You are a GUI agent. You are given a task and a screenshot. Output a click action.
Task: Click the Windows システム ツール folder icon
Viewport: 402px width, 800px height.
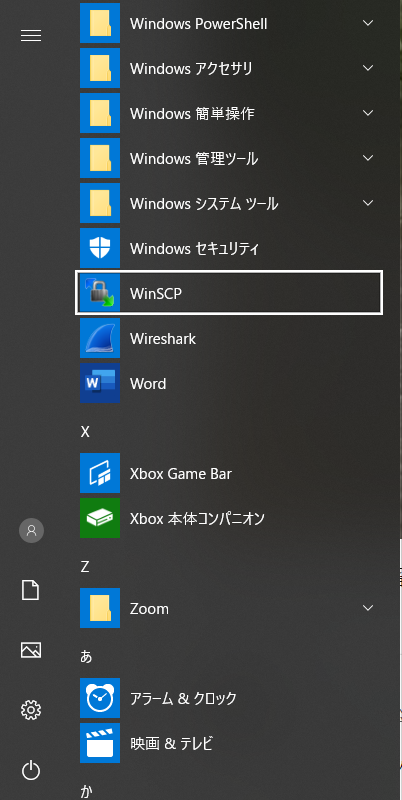100,203
